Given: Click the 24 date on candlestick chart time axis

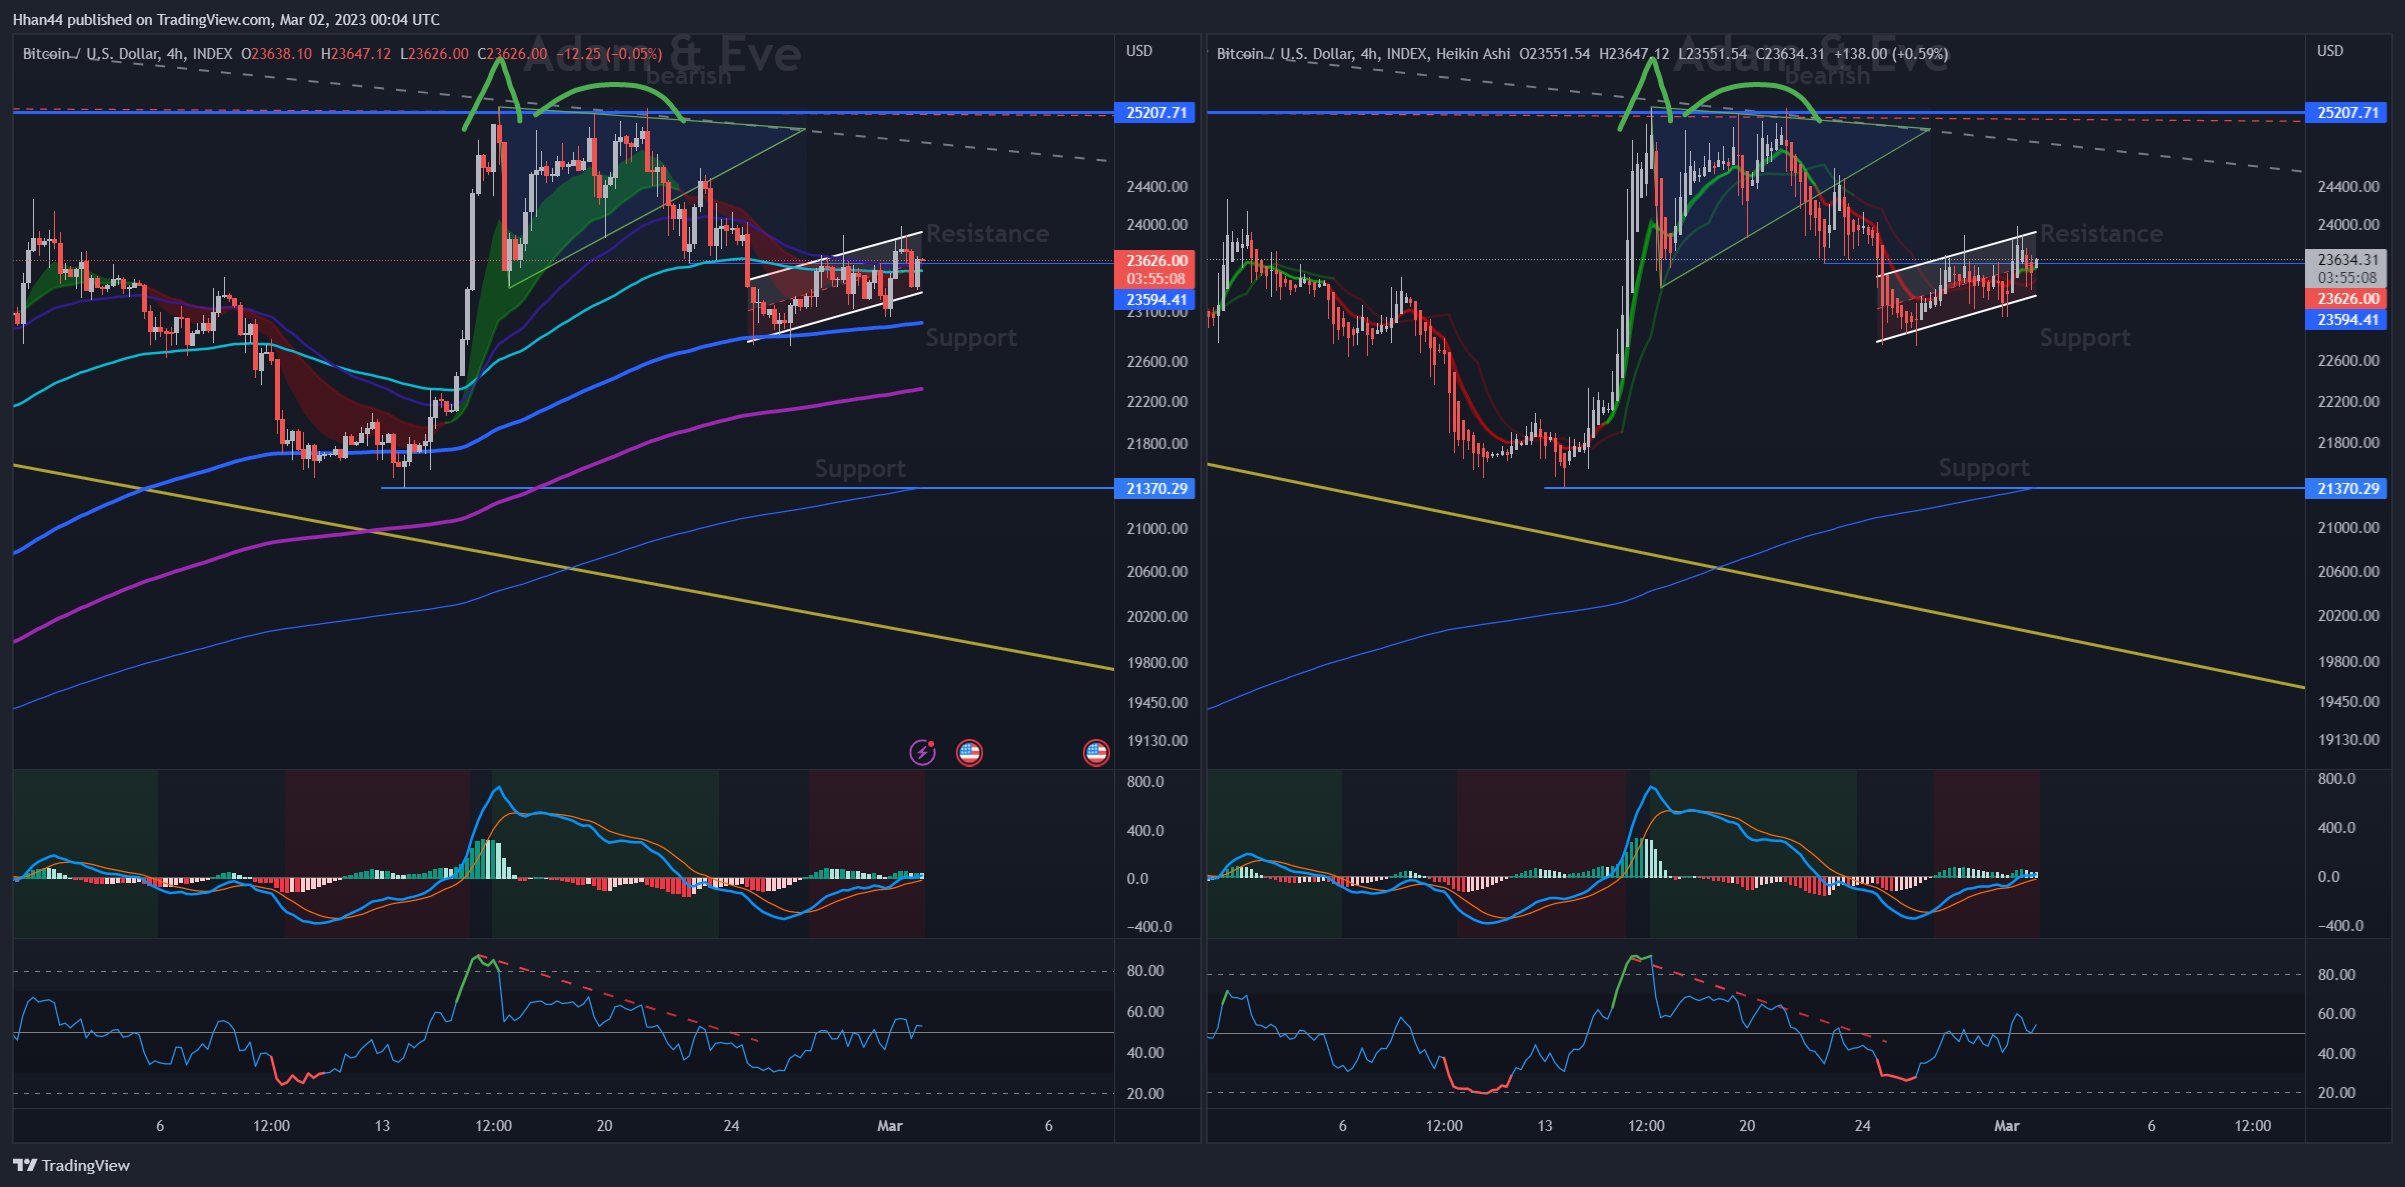Looking at the screenshot, I should coord(731,1125).
